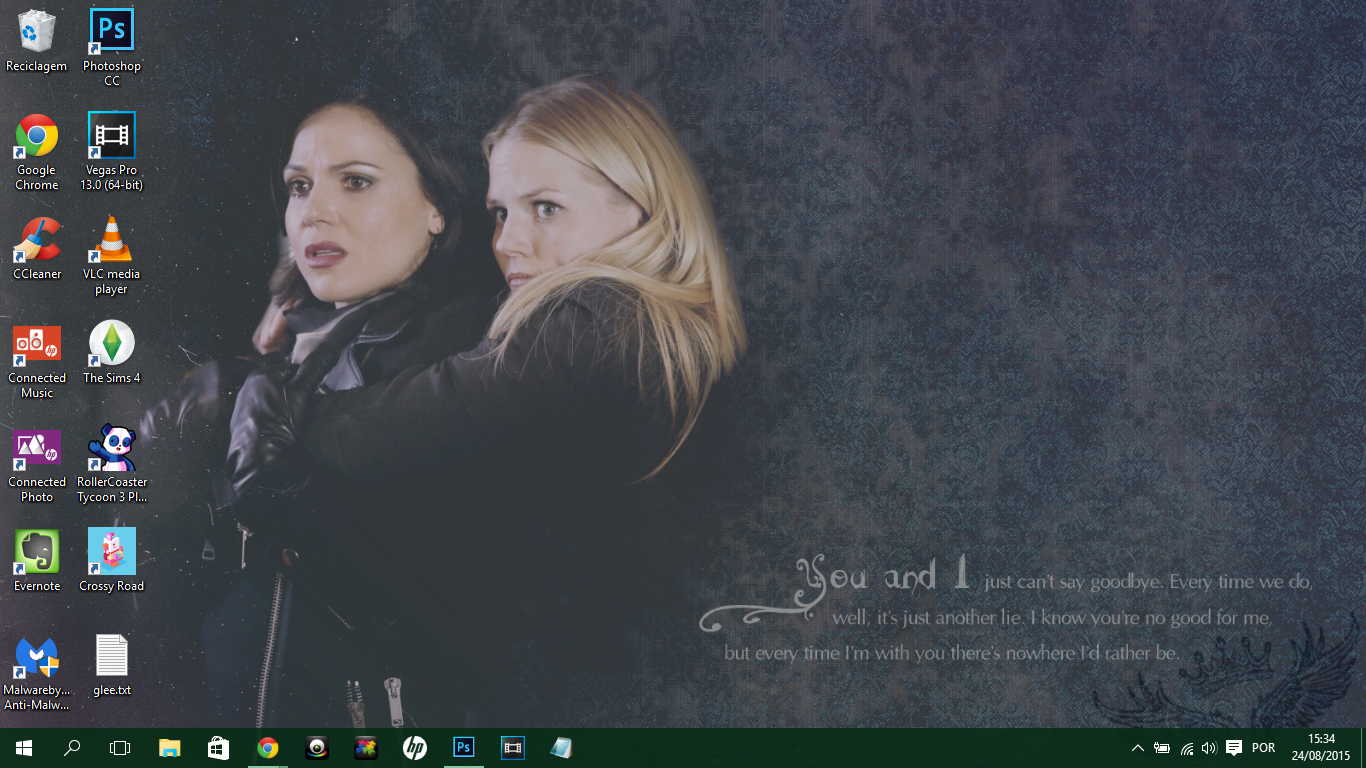1366x768 pixels.
Task: Open taskbar search with magnifier icon
Action: [72, 748]
